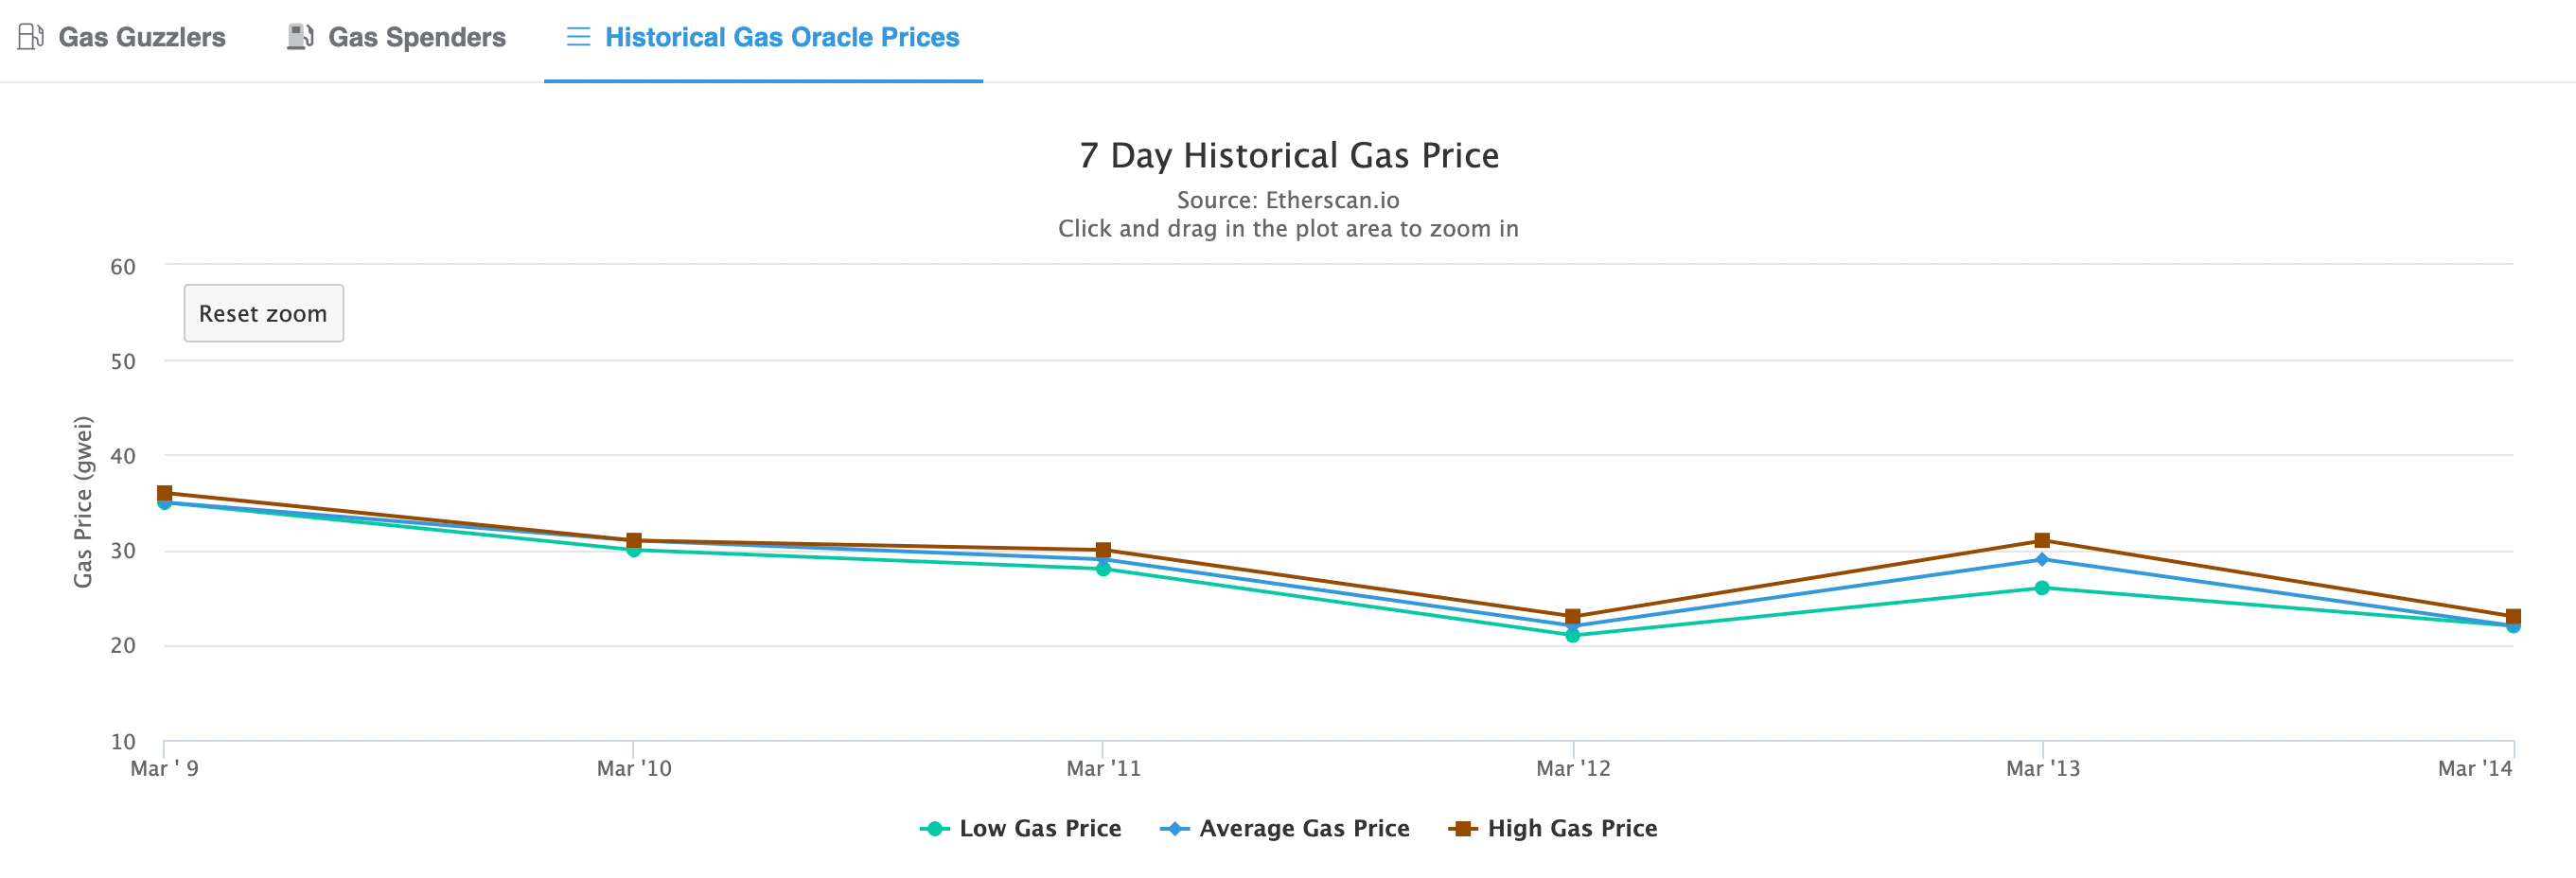
Task: Select the Historical Gas Oracle Prices list icon
Action: [x=578, y=36]
